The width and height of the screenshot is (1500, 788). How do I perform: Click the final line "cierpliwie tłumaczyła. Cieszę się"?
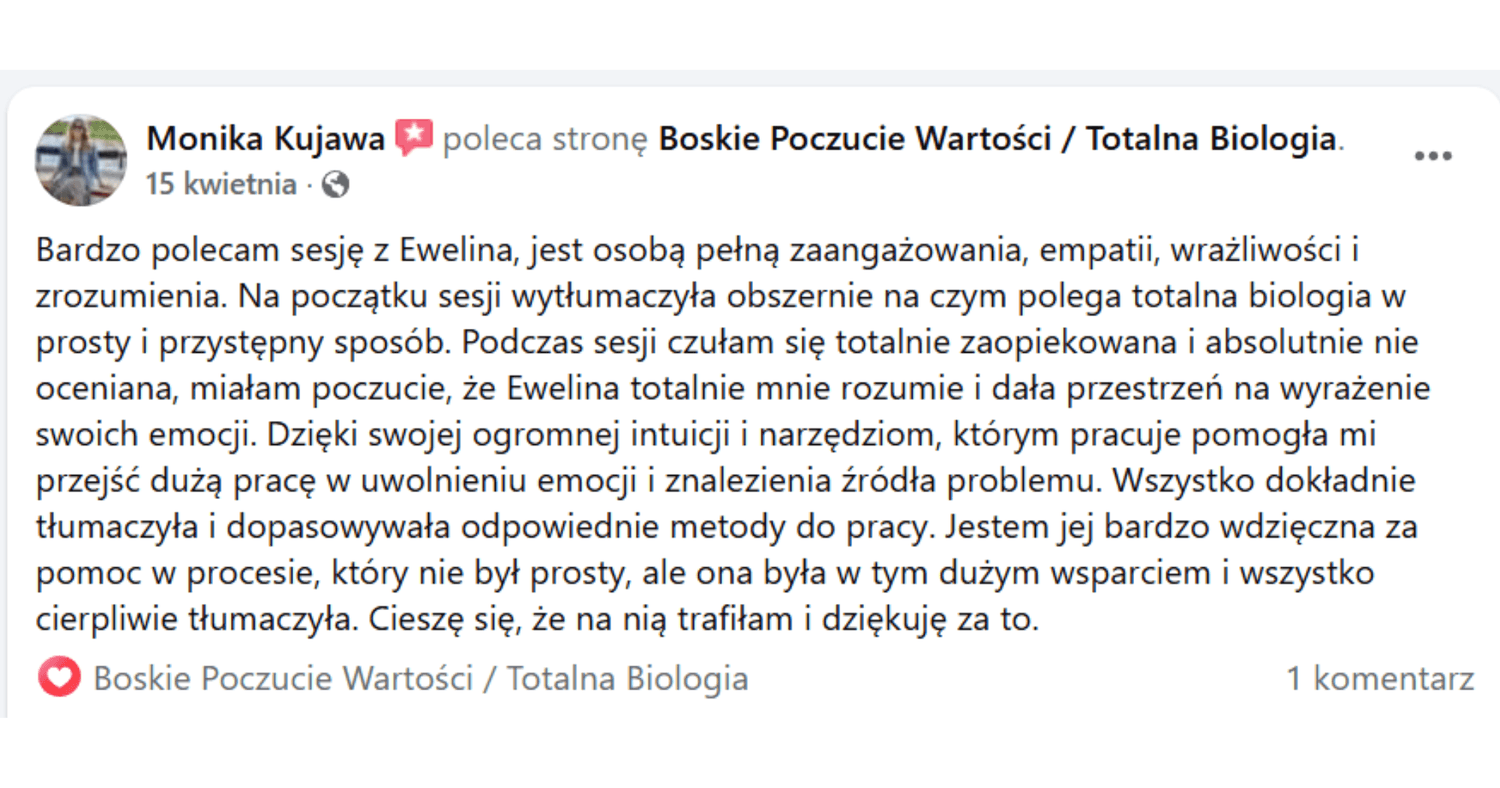pos(538,619)
